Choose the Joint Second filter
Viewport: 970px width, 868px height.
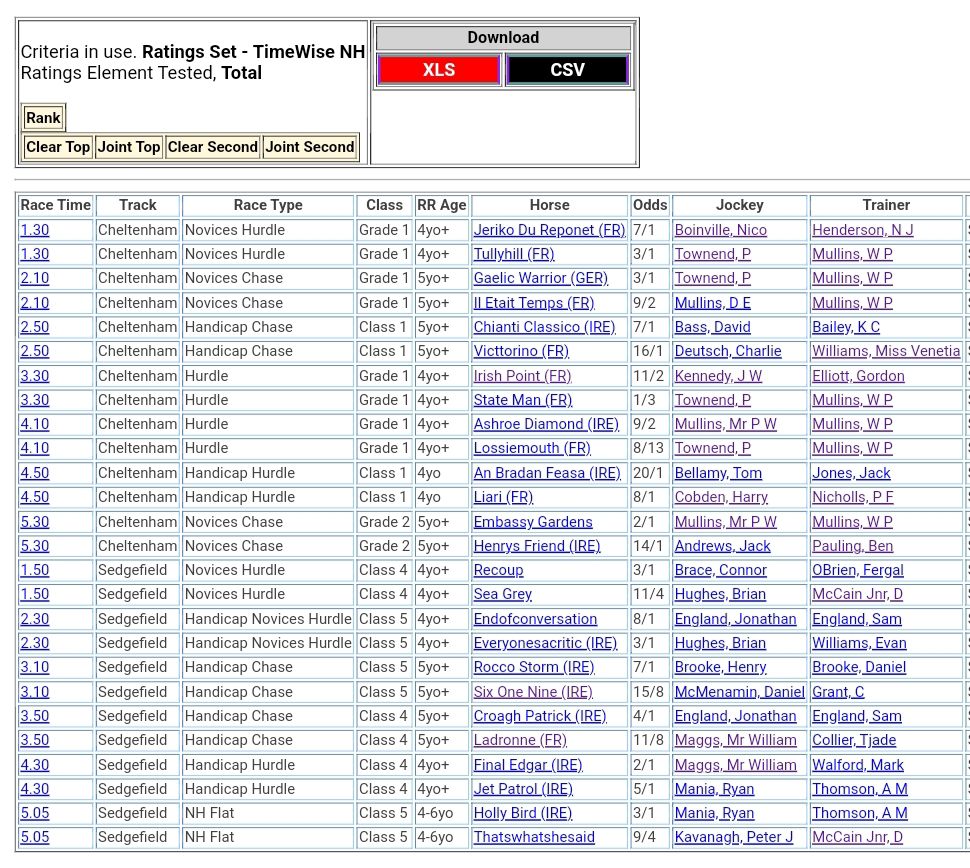310,147
